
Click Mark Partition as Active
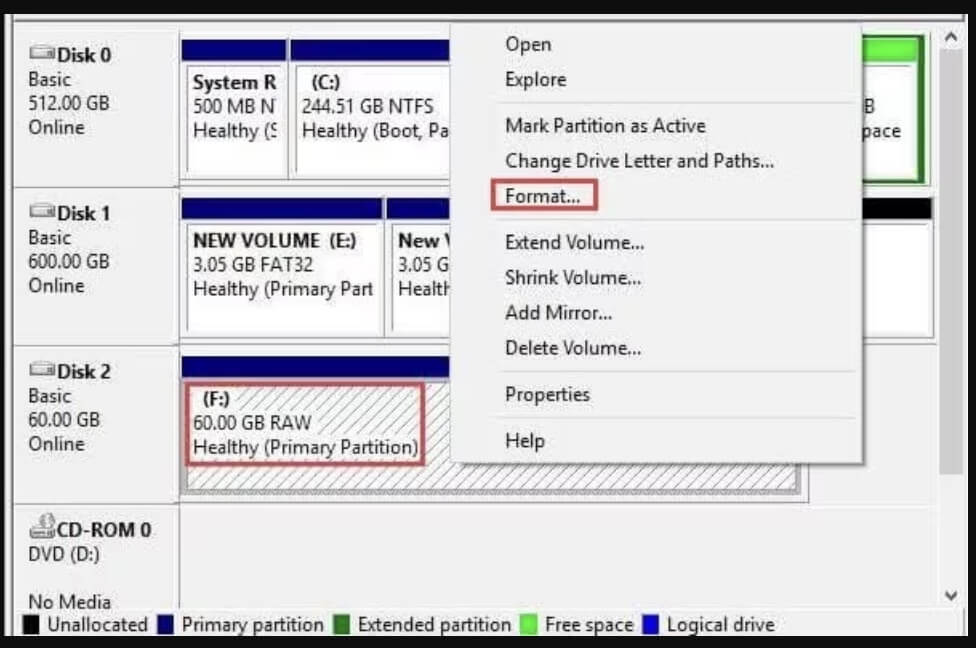pyautogui.click(x=604, y=126)
